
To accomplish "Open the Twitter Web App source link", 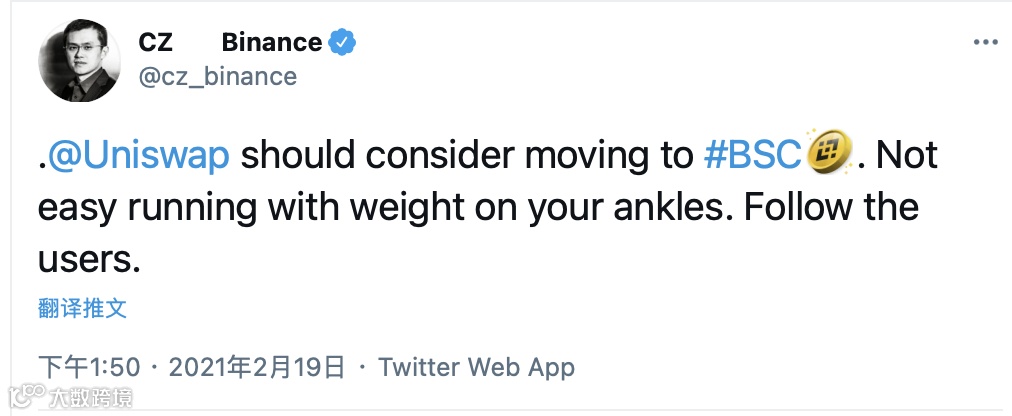I will point(476,367).
